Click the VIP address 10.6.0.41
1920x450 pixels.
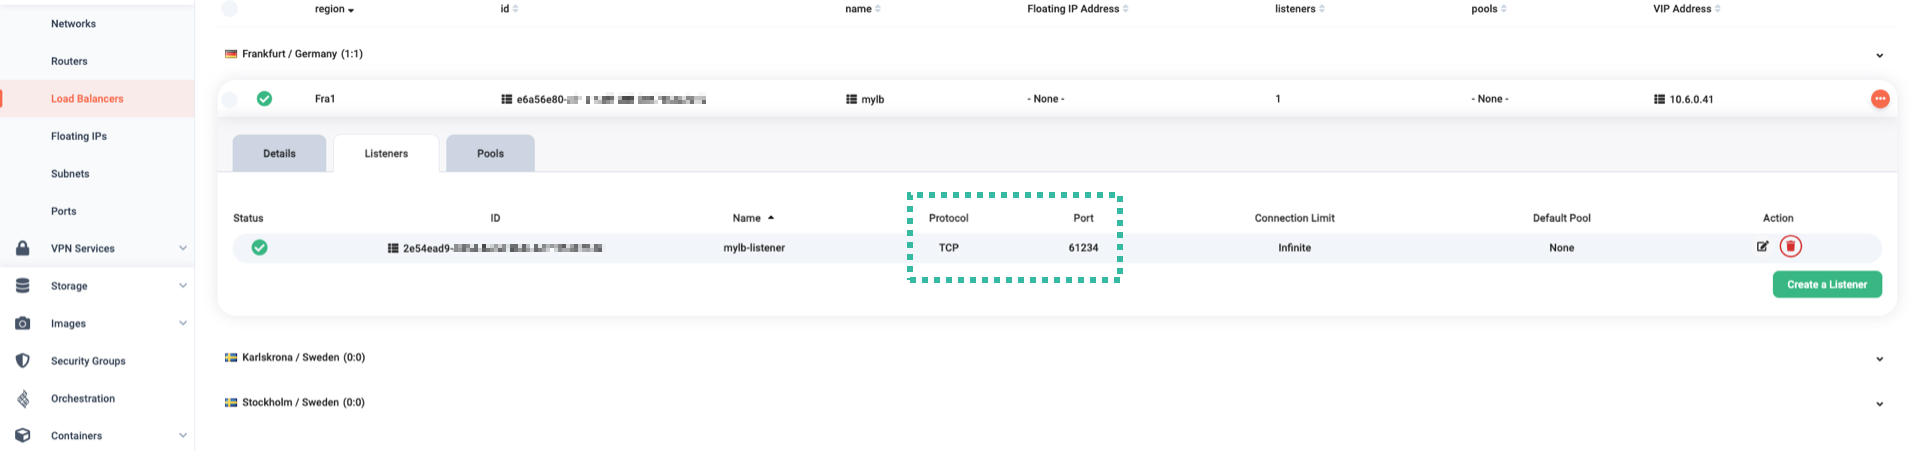point(1691,99)
